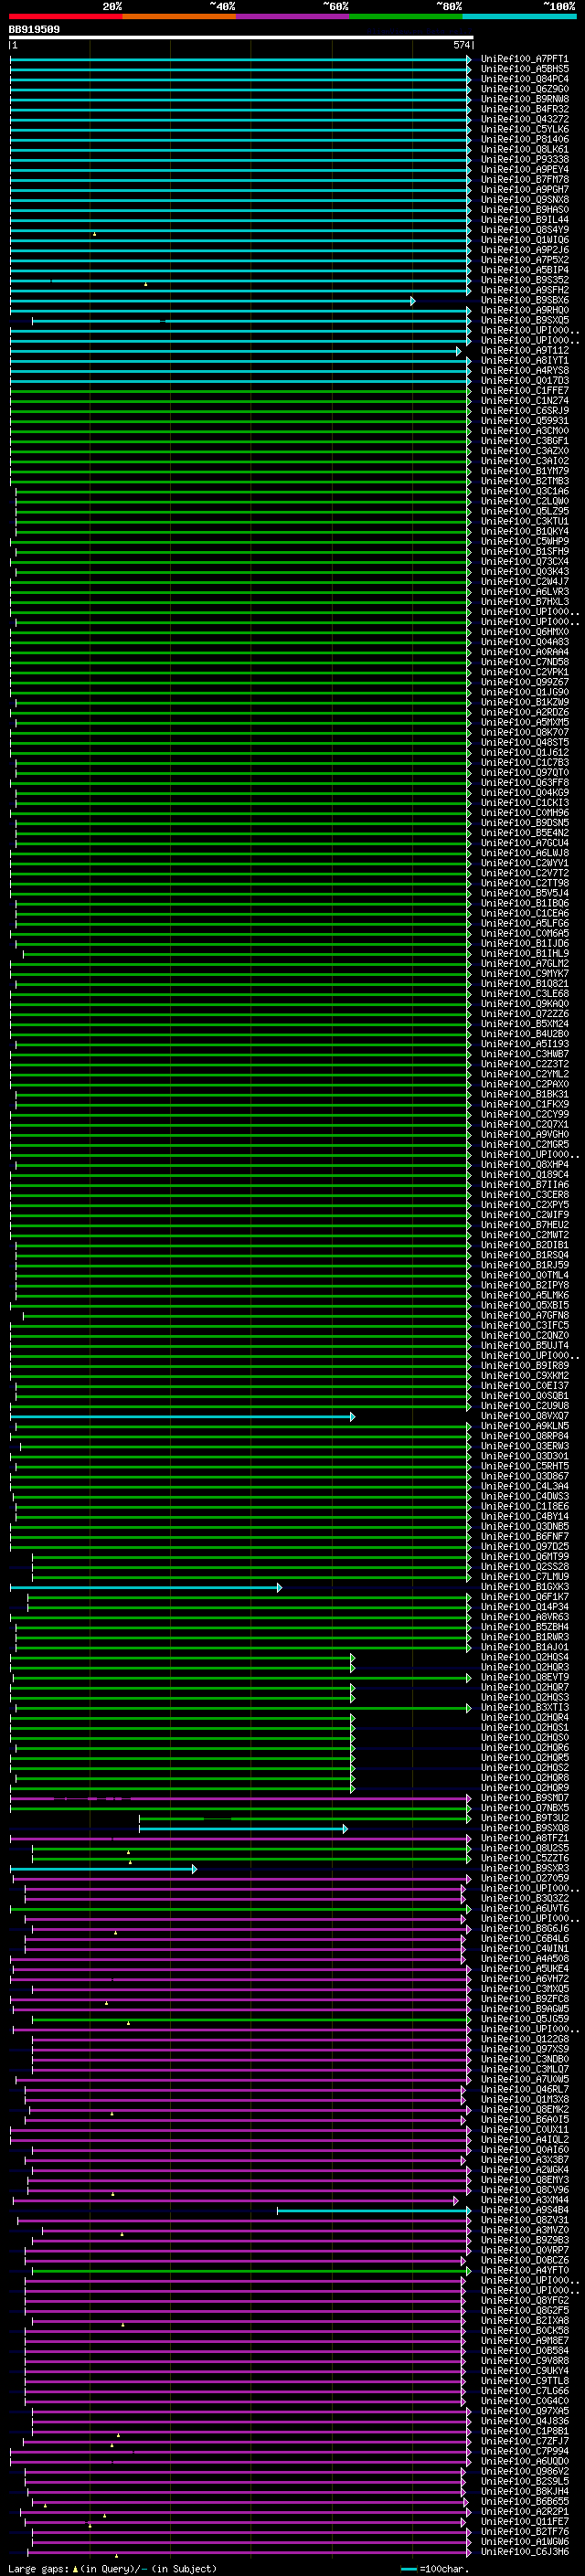Select the UniRef100_Q2SS28 label
The height and width of the screenshot is (2576, 585).
tap(525, 1567)
